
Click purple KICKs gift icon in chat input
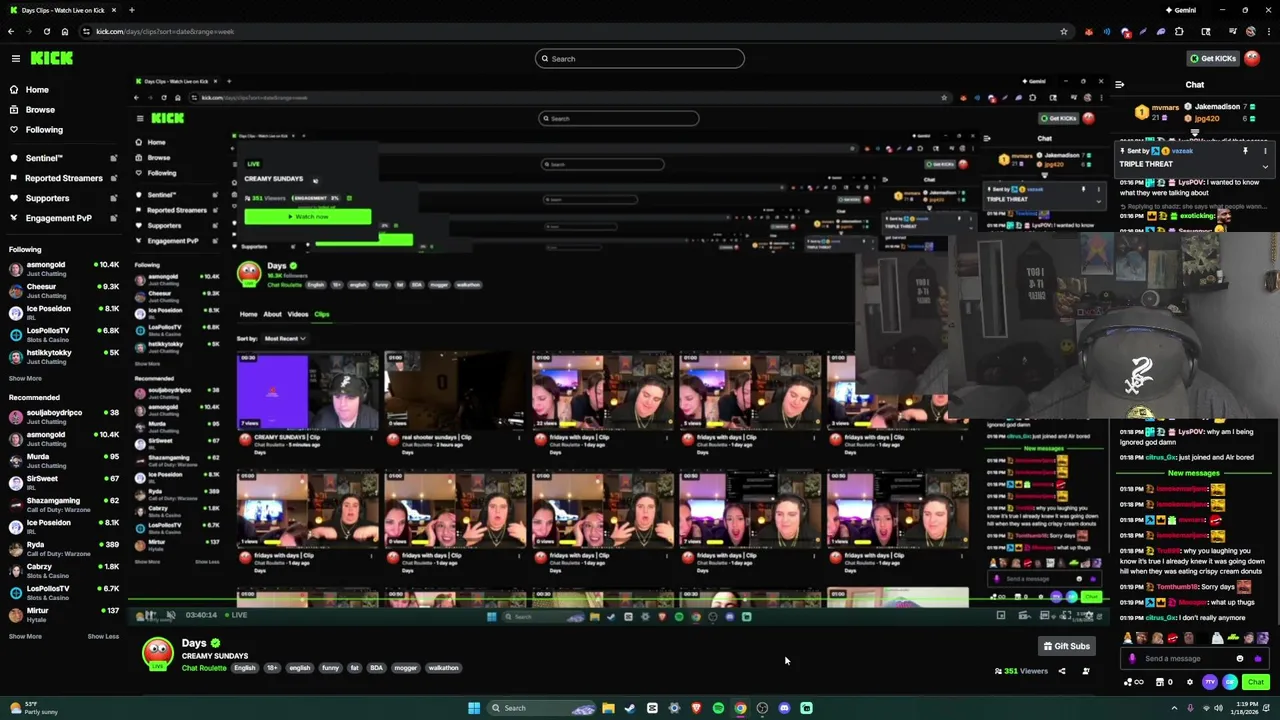[1258, 659]
